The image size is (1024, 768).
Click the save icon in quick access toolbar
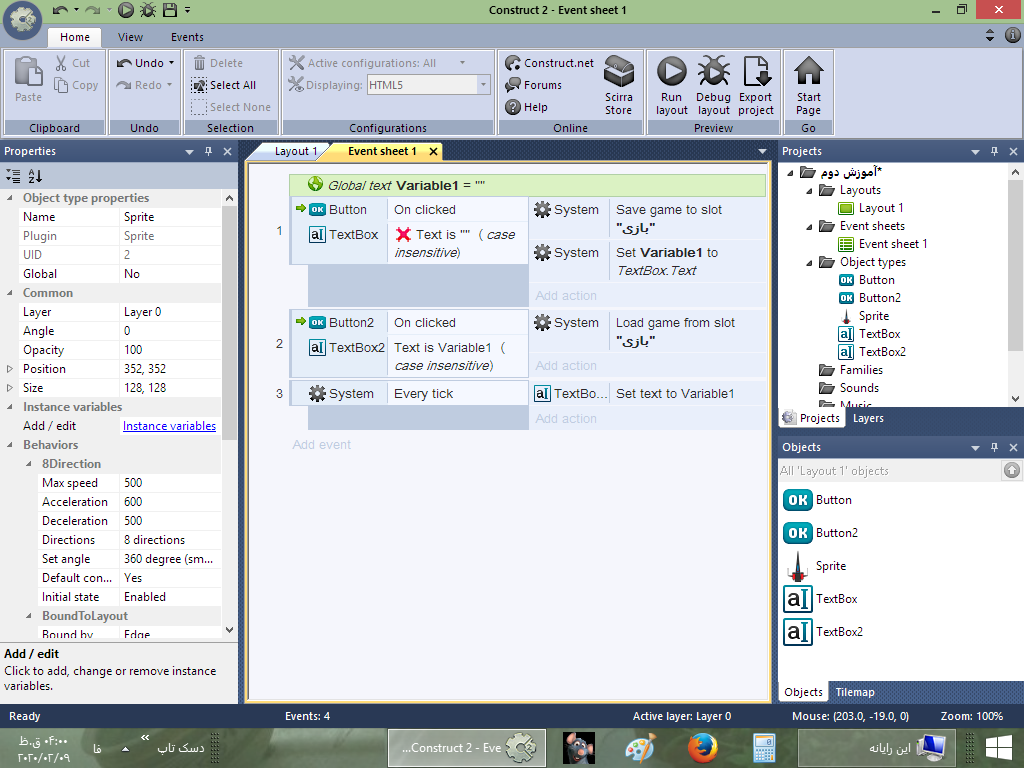point(170,10)
